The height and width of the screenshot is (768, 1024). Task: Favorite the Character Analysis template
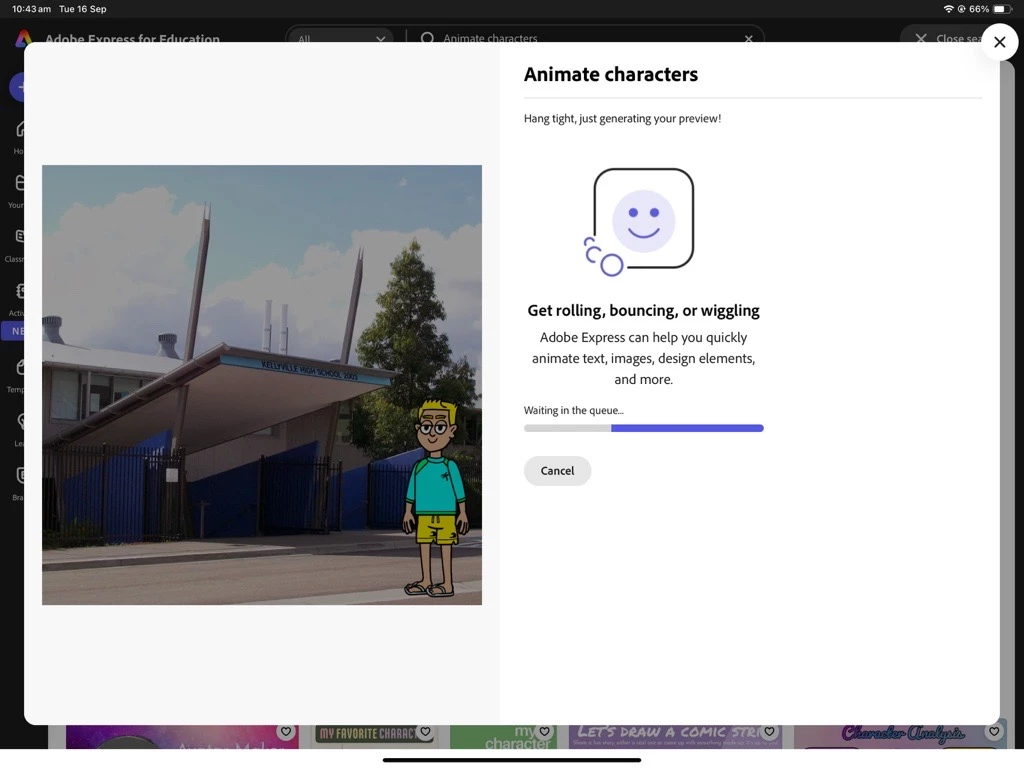994,732
